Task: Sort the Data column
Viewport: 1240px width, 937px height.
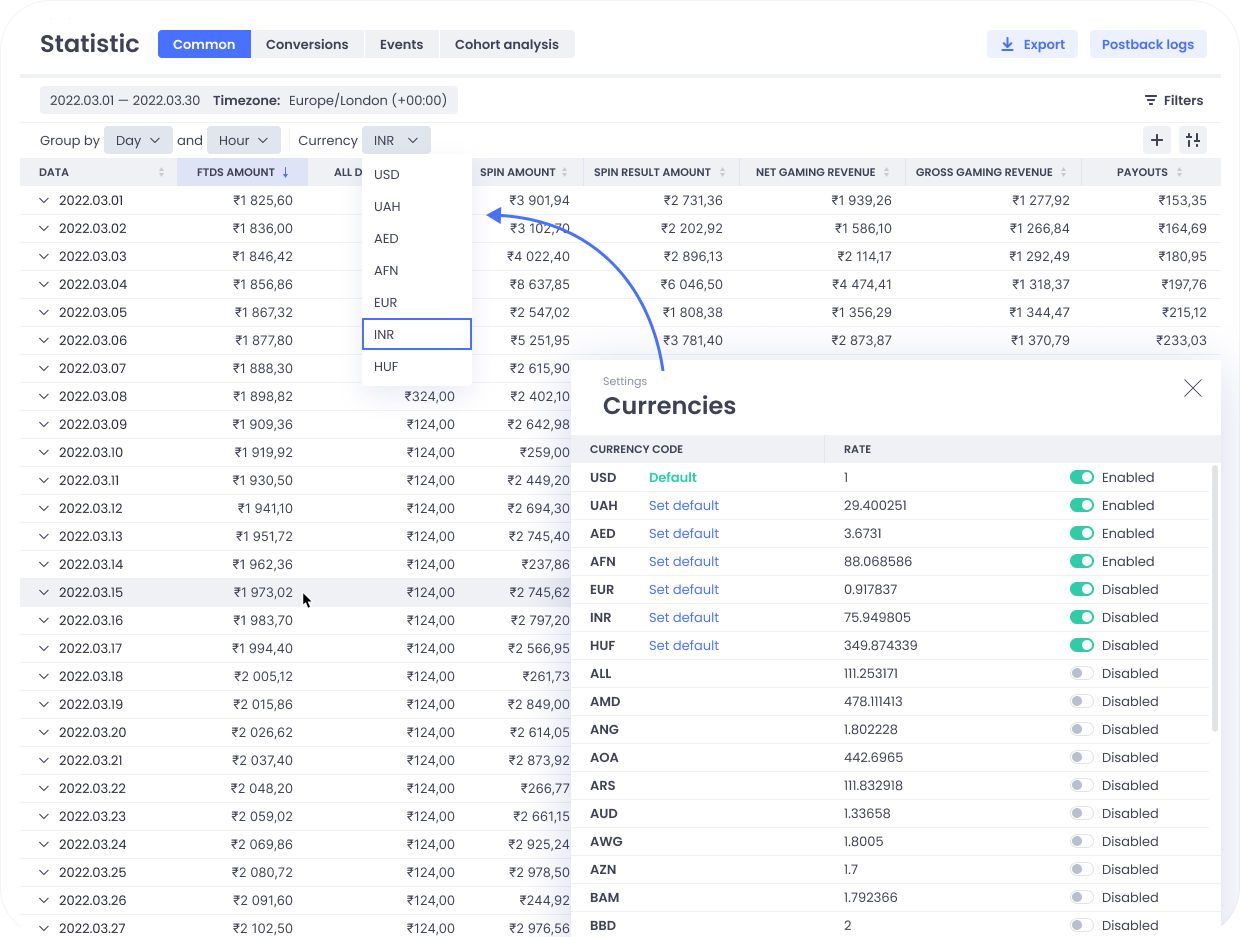Action: tap(162, 172)
